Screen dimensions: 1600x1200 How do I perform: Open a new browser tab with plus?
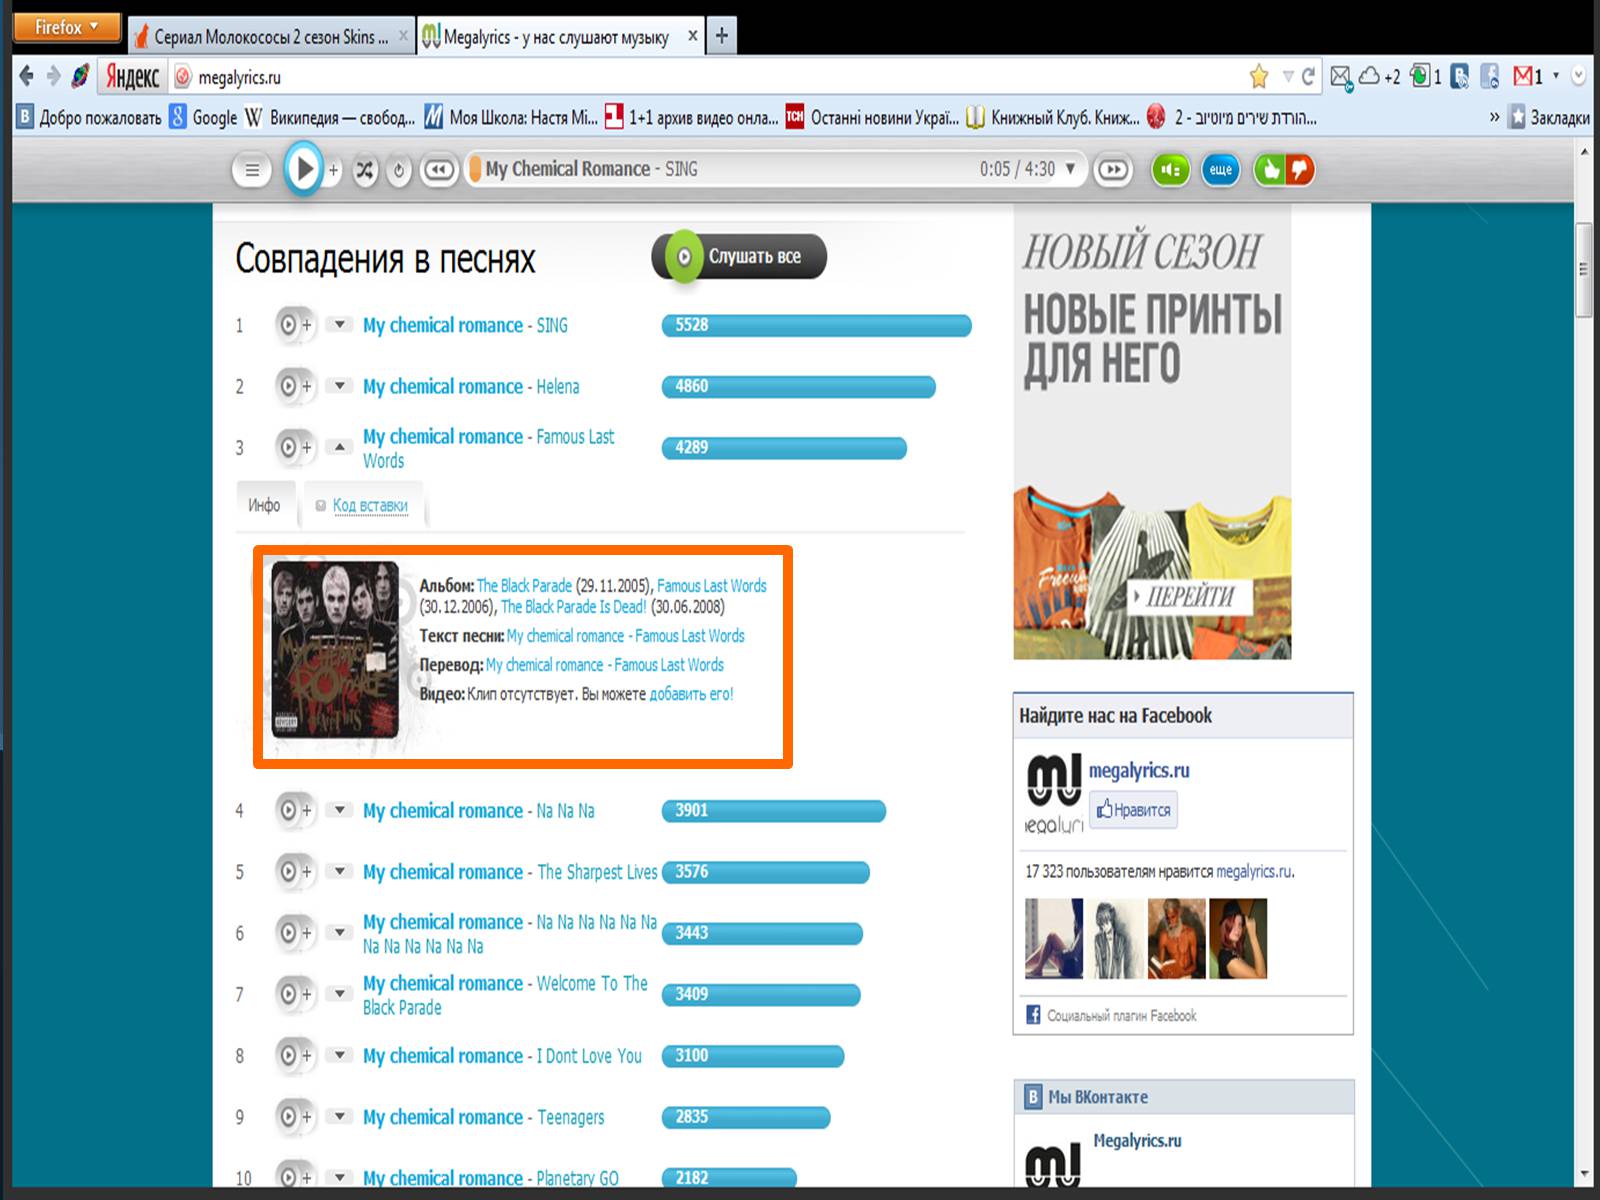(x=721, y=37)
